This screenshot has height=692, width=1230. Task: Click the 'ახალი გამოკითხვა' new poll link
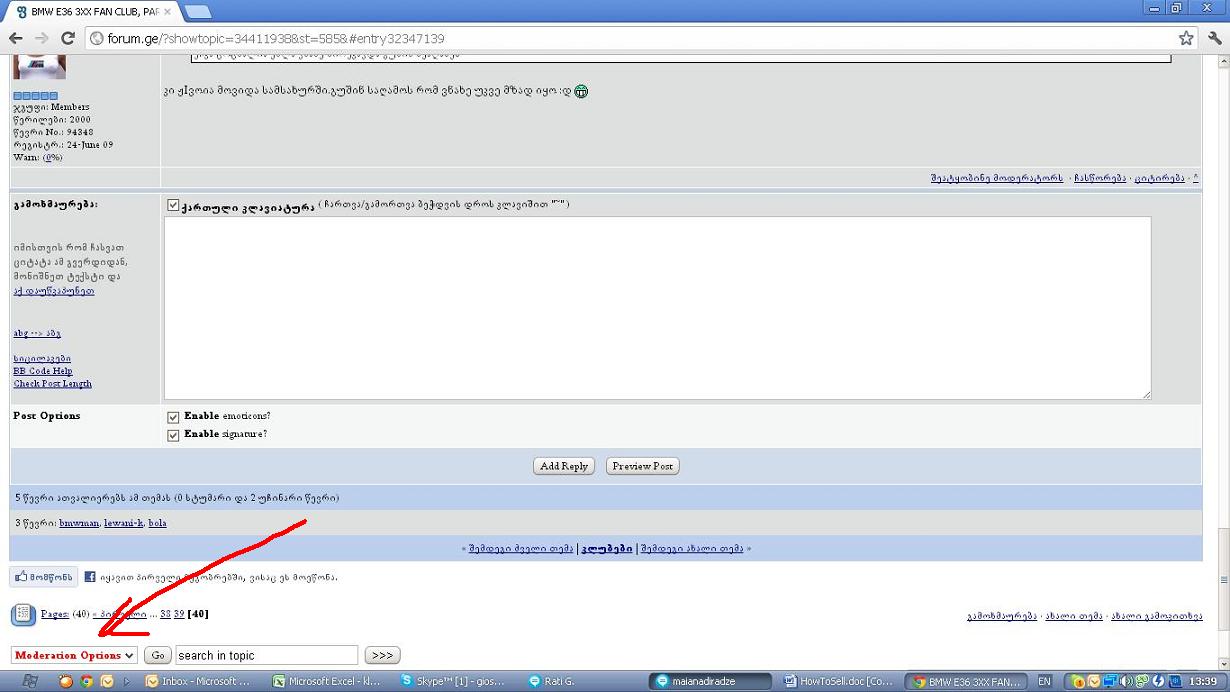[x=1157, y=616]
